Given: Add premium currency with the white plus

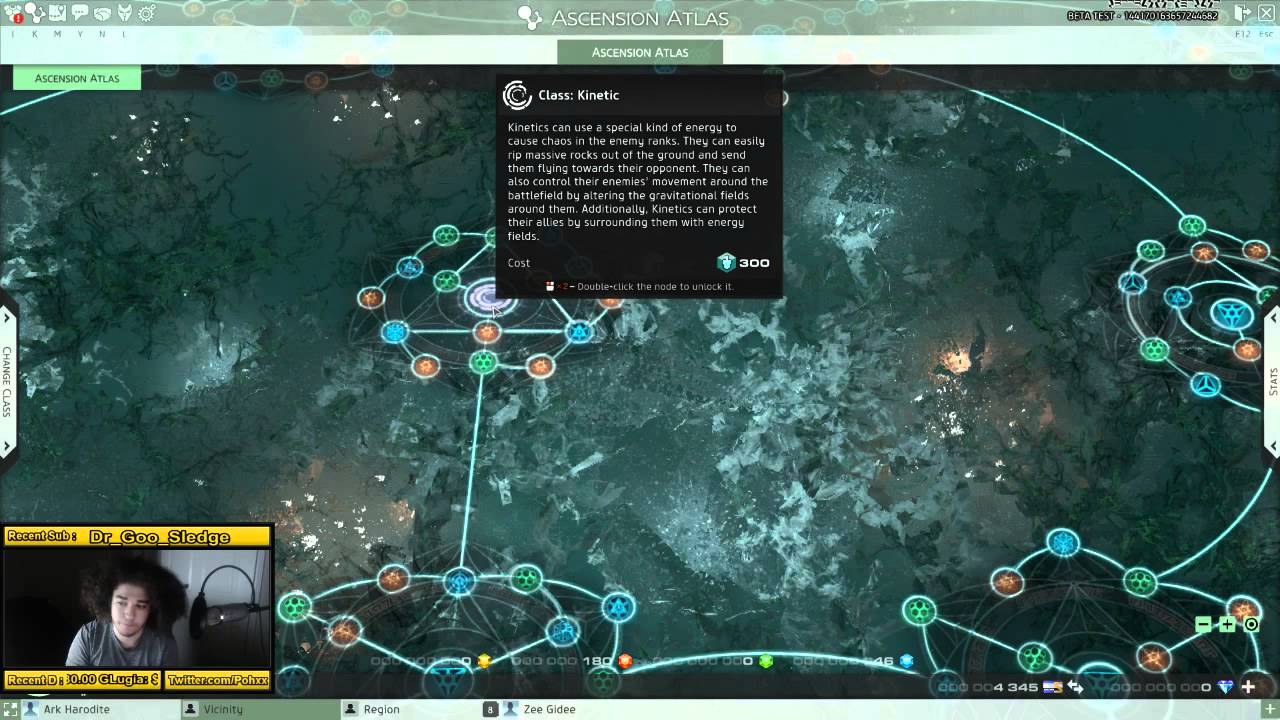Looking at the screenshot, I should point(1248,687).
